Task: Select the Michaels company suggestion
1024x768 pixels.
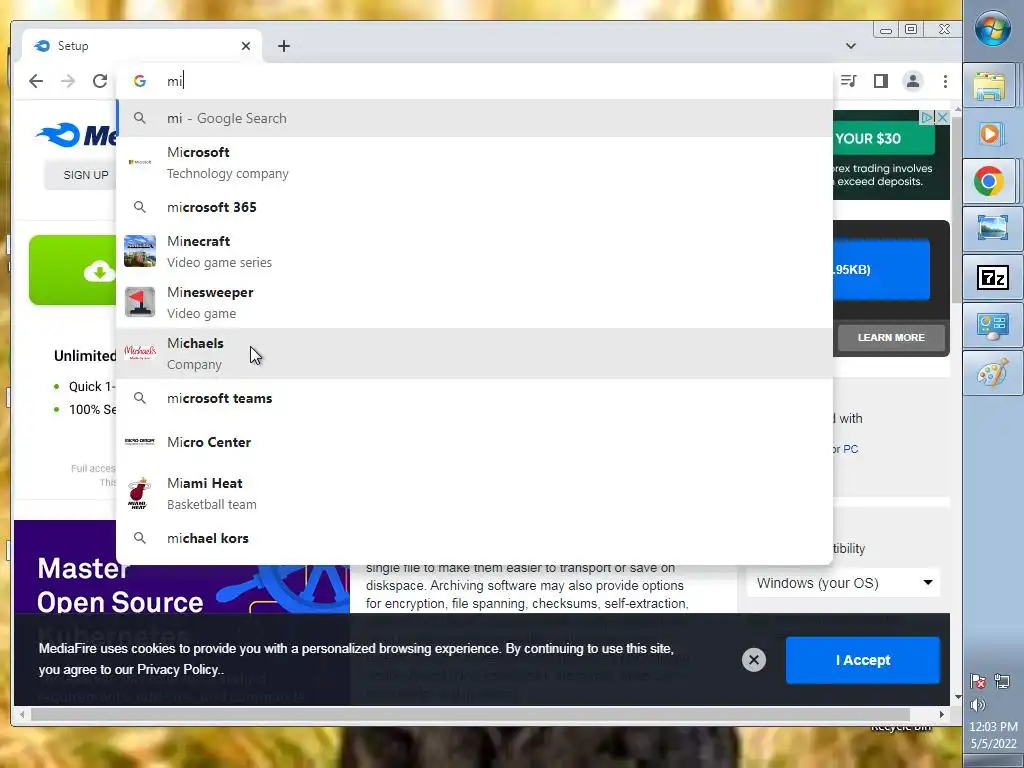Action: coord(475,353)
